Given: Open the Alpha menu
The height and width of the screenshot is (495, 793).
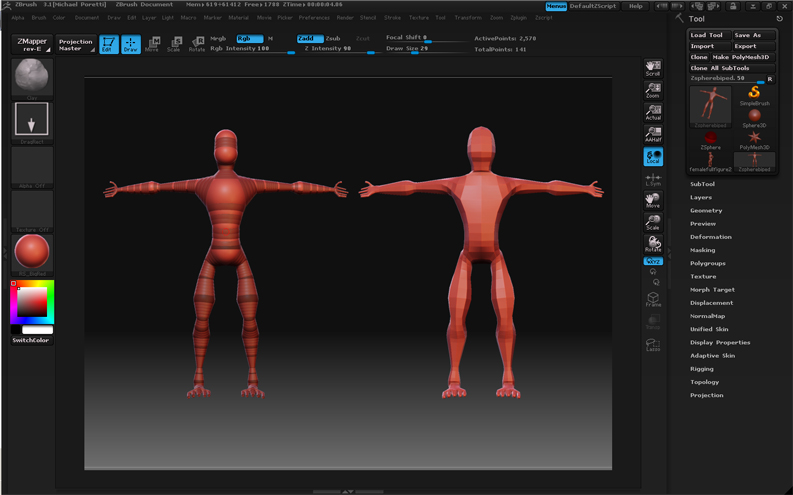Looking at the screenshot, I should coord(18,18).
